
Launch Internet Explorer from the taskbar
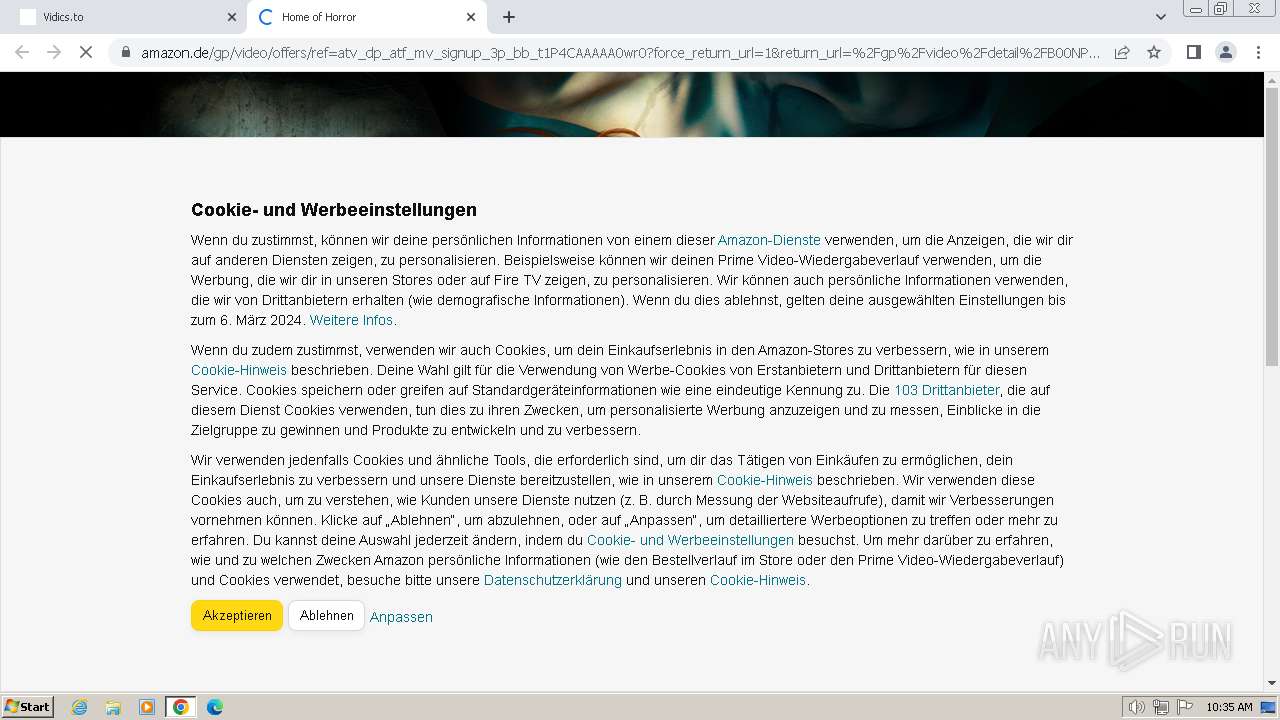pyautogui.click(x=79, y=707)
